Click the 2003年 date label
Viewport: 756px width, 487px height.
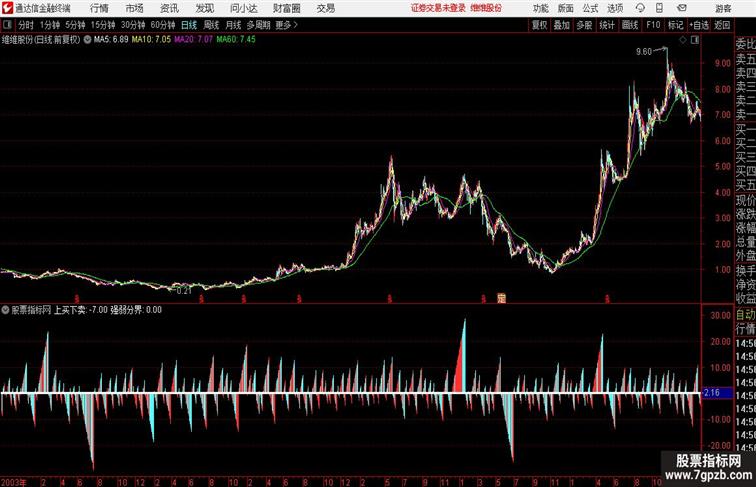coord(14,482)
